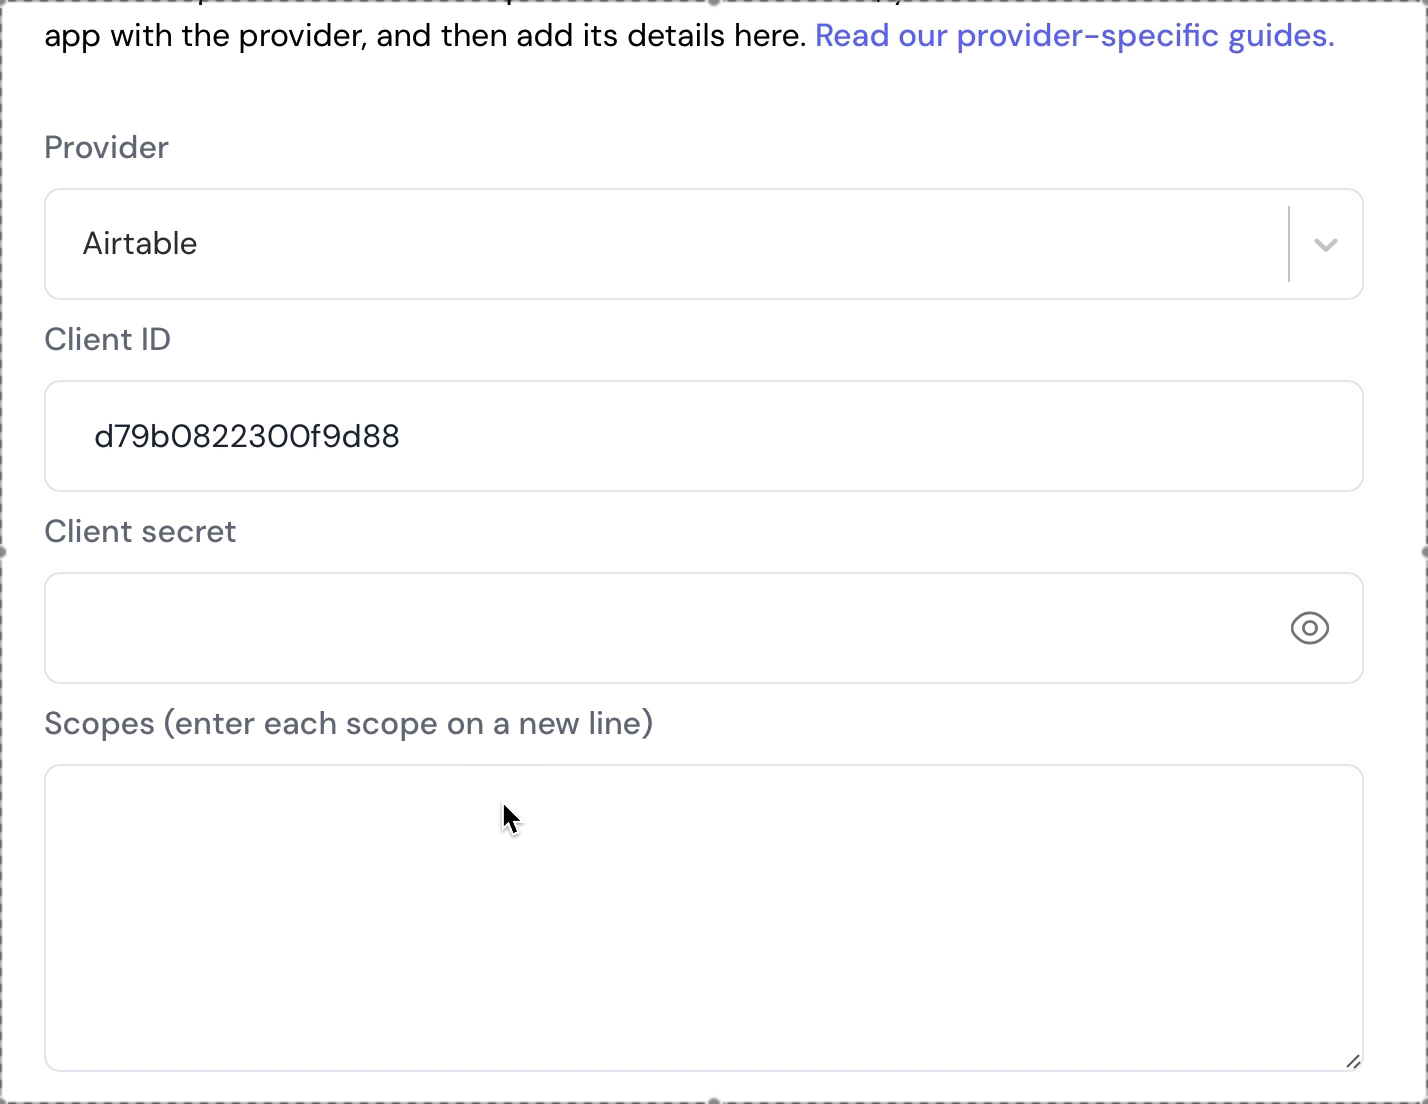This screenshot has height=1104, width=1428.
Task: Expand the Provider dropdown chevron
Action: click(1326, 244)
